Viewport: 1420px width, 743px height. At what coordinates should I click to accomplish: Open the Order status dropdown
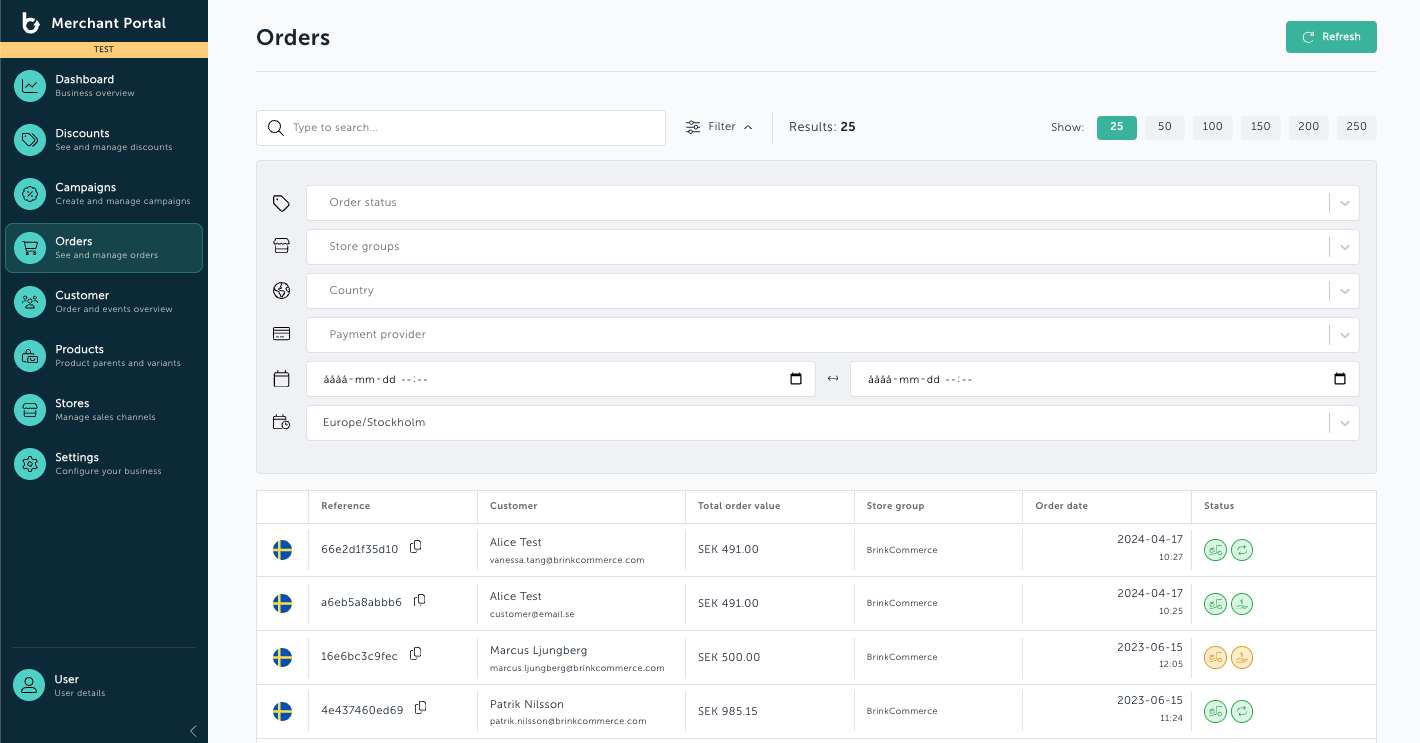coord(833,203)
